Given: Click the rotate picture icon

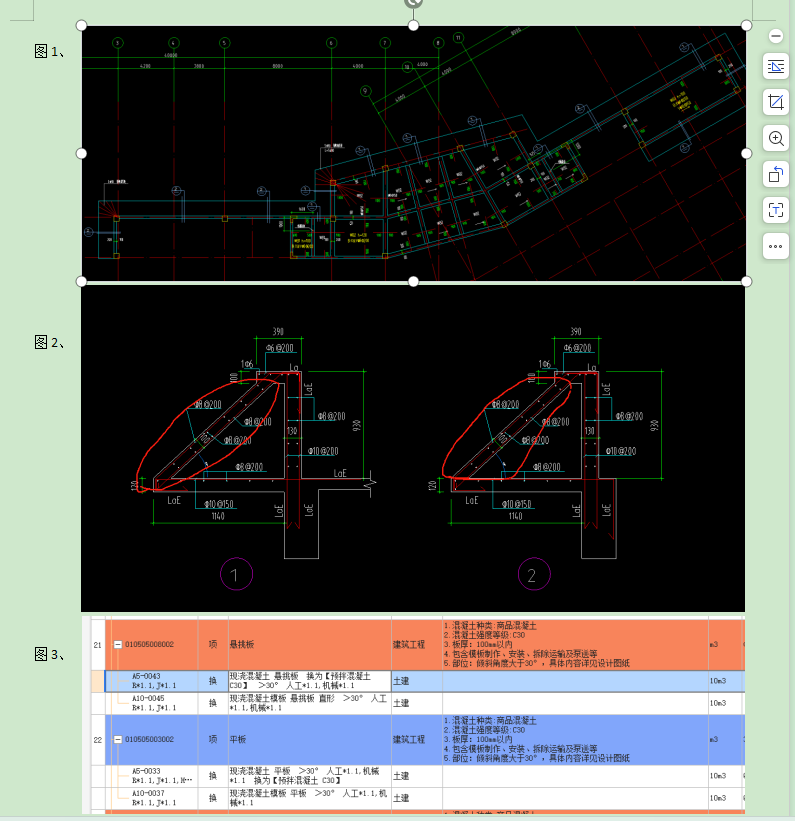Looking at the screenshot, I should click(776, 174).
